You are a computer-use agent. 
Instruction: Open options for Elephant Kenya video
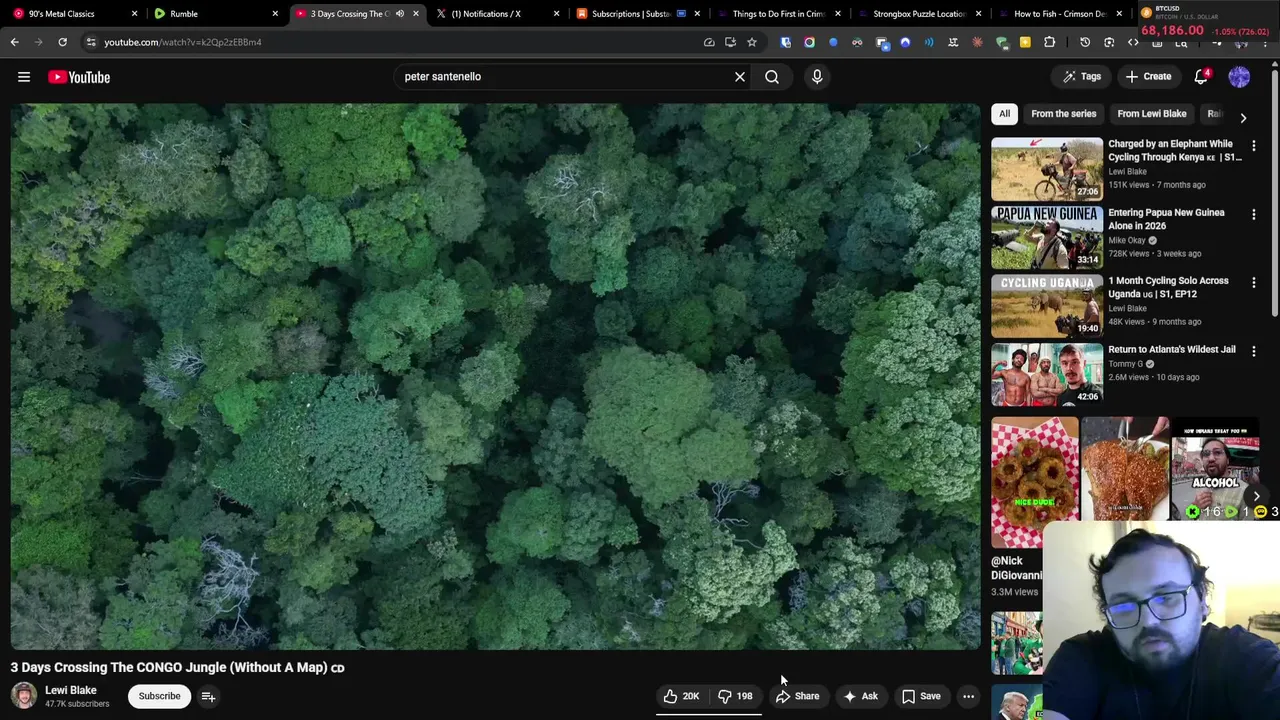(x=1254, y=146)
